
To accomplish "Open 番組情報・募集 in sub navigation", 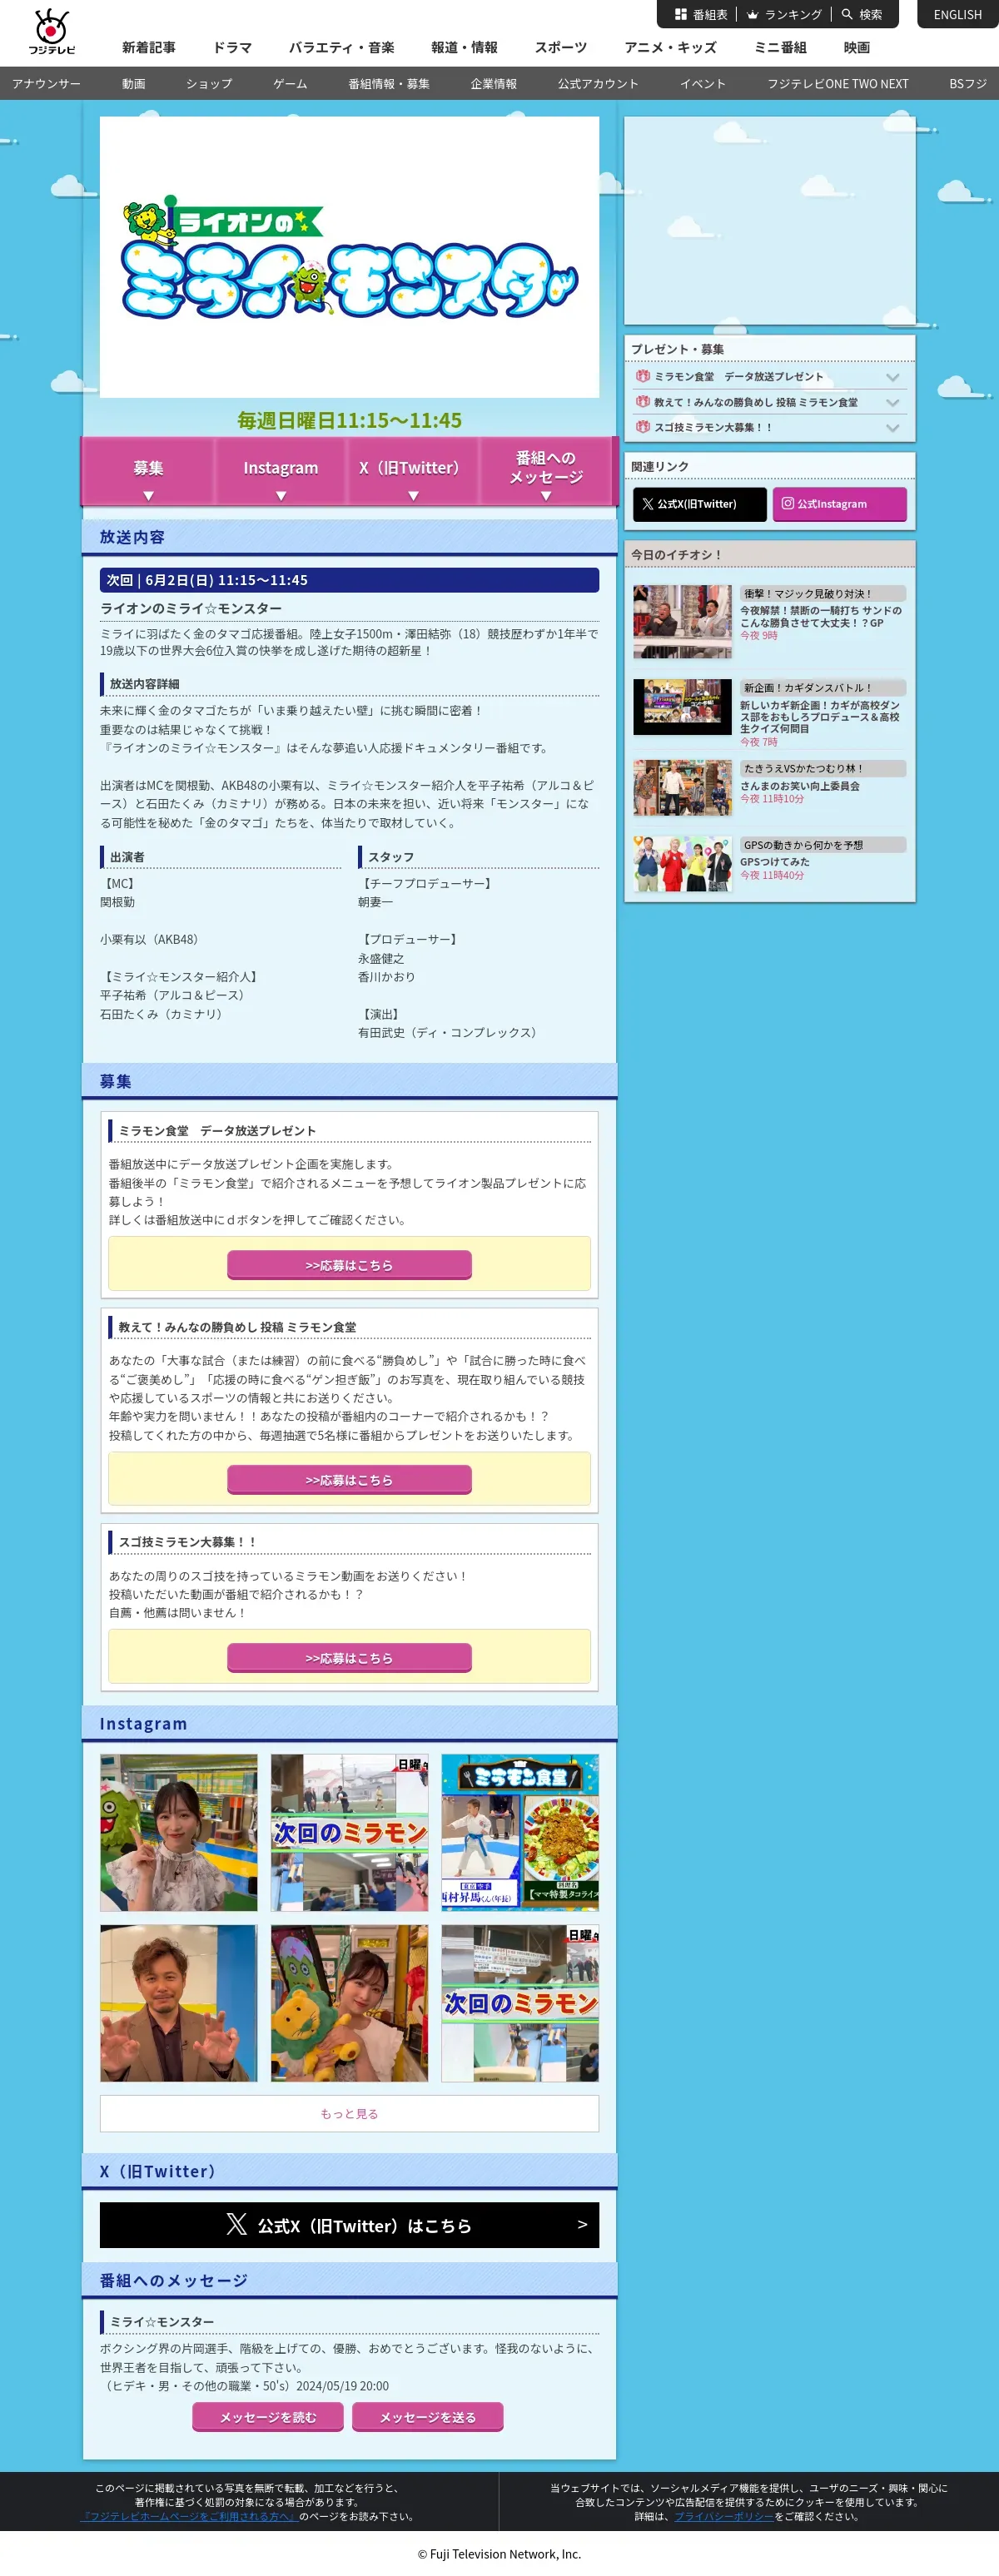I will pyautogui.click(x=389, y=84).
